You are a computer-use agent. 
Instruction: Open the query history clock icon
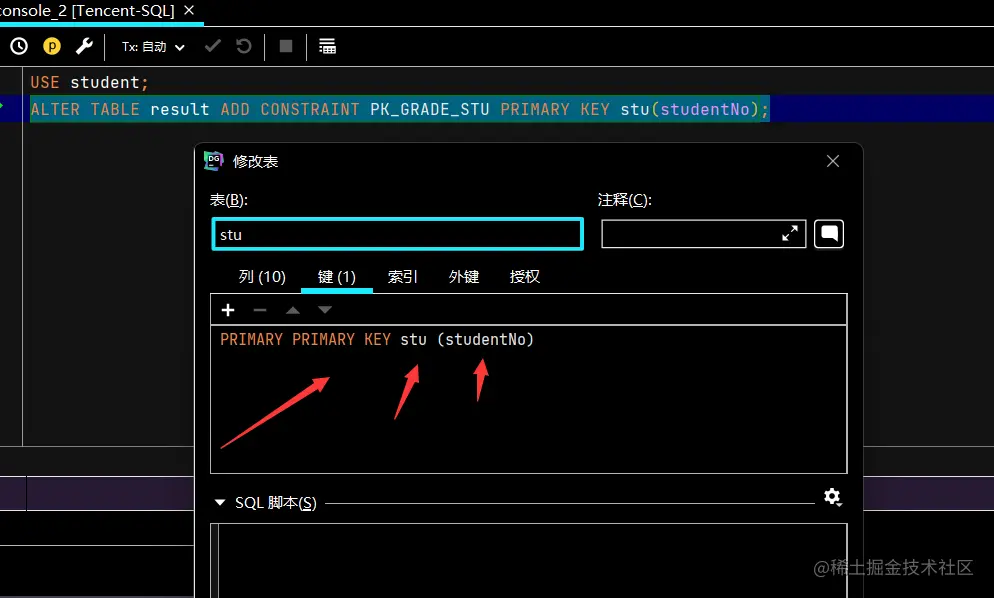pyautogui.click(x=19, y=46)
